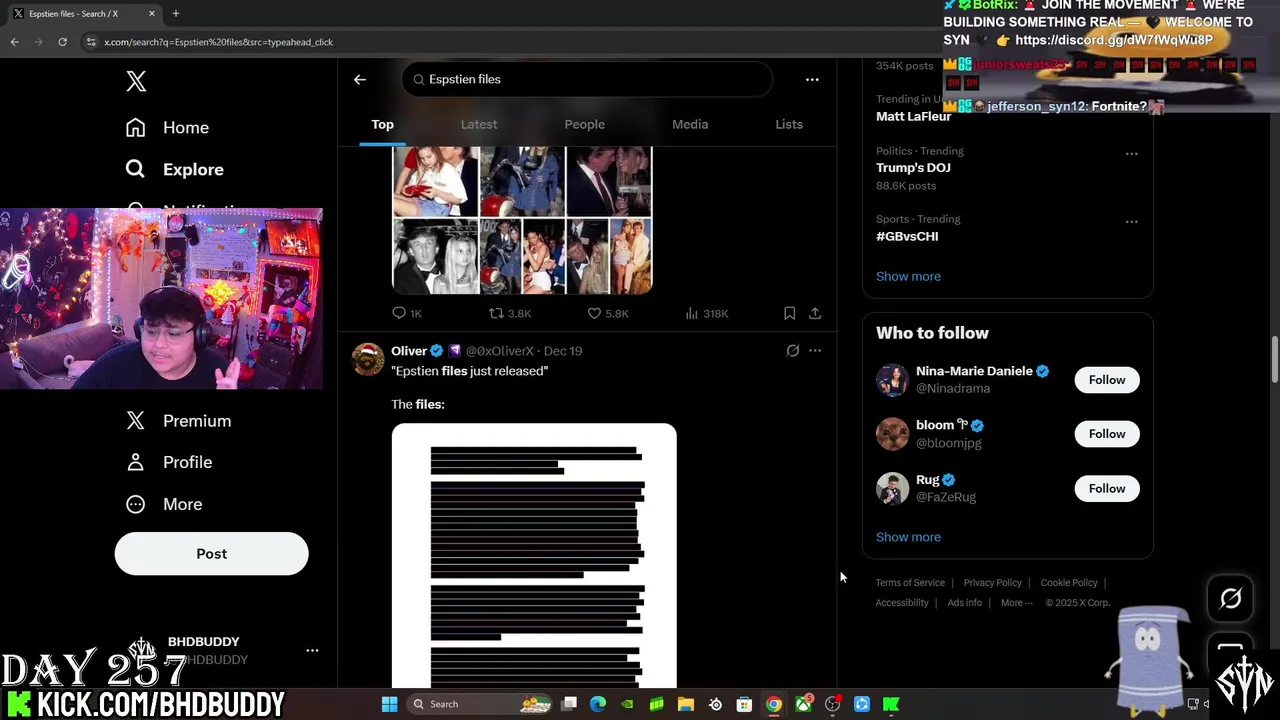Follow Rug @FaZeRug
This screenshot has width=1280, height=720.
pyautogui.click(x=1107, y=489)
